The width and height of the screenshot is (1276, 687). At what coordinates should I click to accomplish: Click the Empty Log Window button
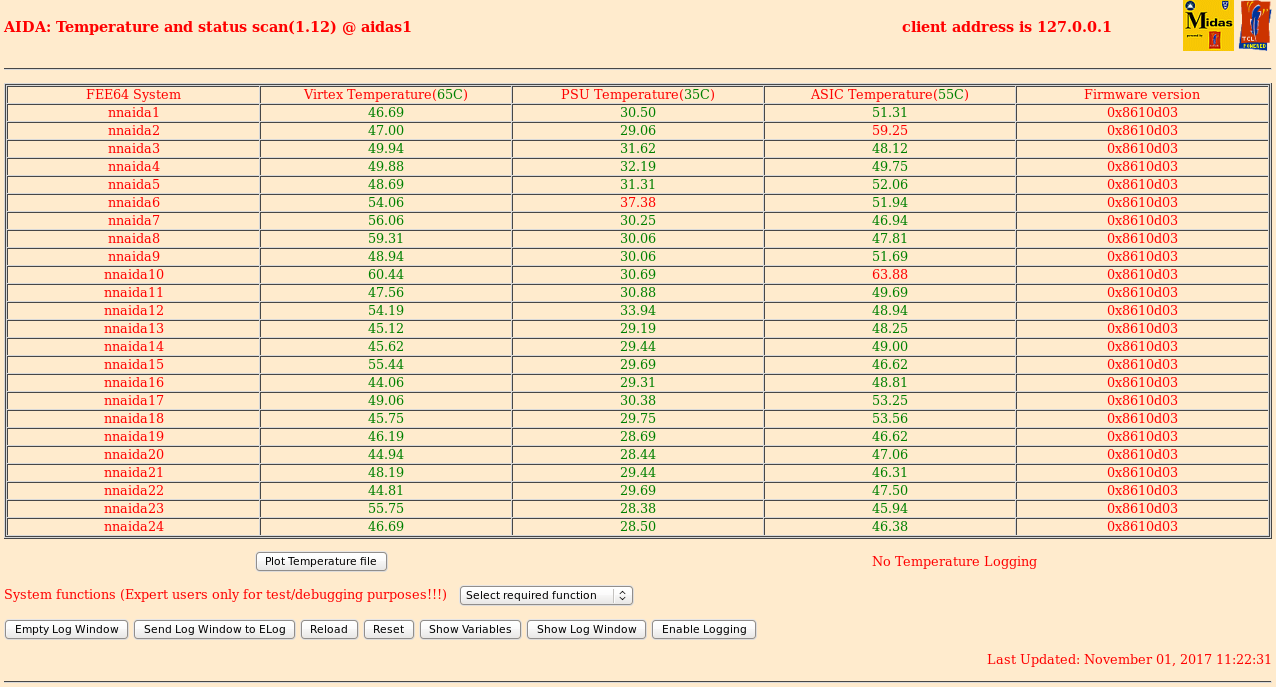click(x=67, y=630)
